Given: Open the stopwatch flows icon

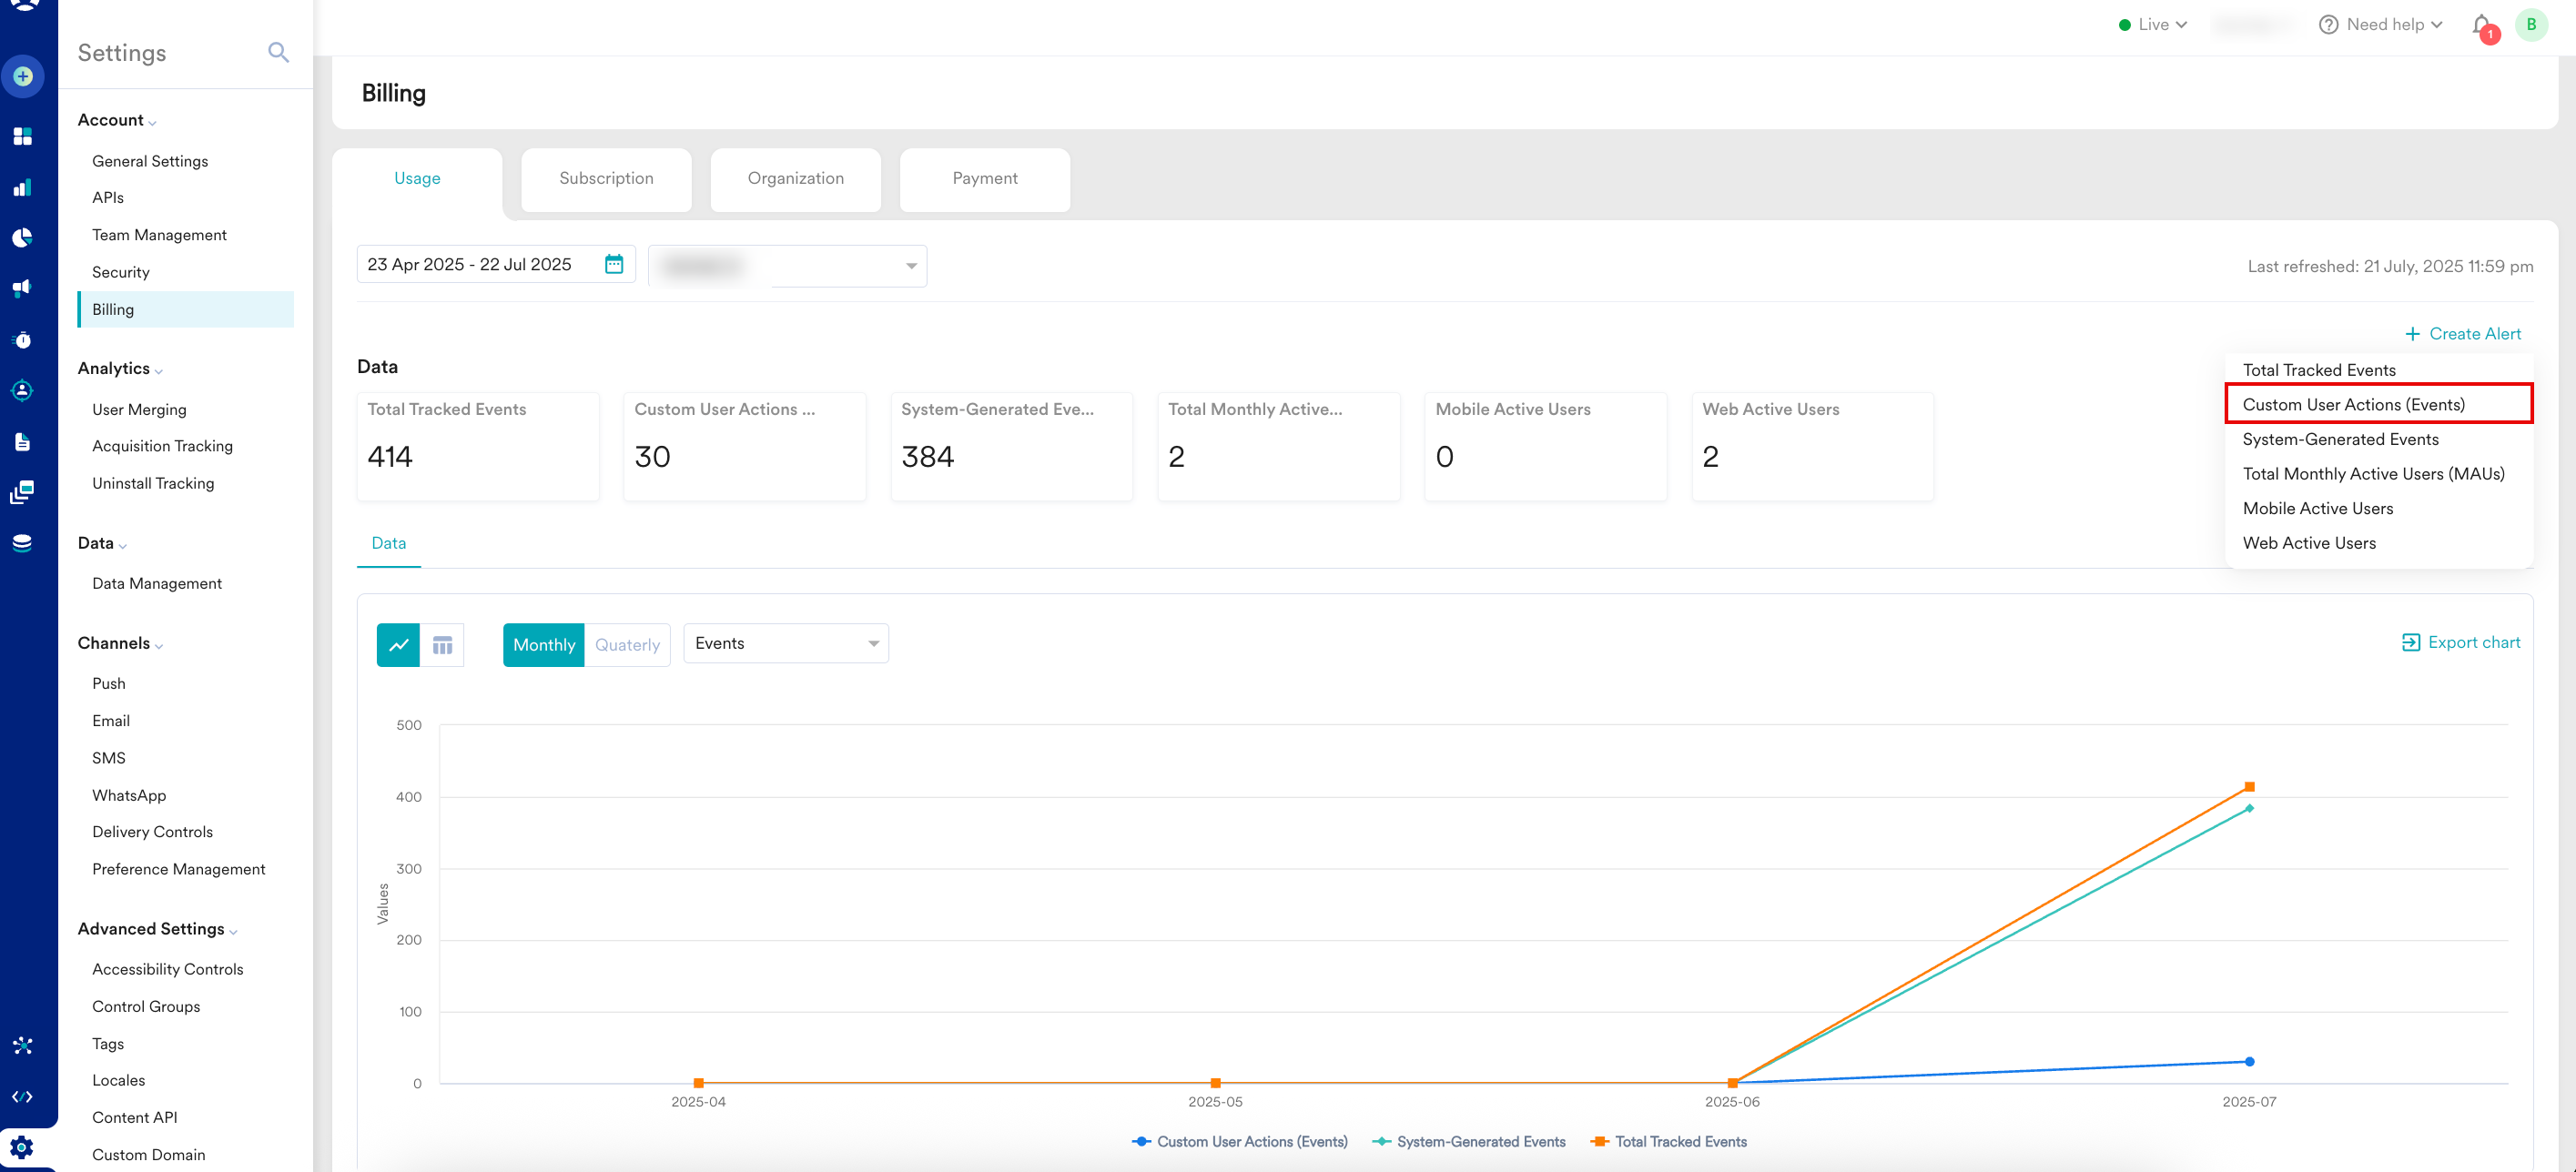Looking at the screenshot, I should coord(22,340).
